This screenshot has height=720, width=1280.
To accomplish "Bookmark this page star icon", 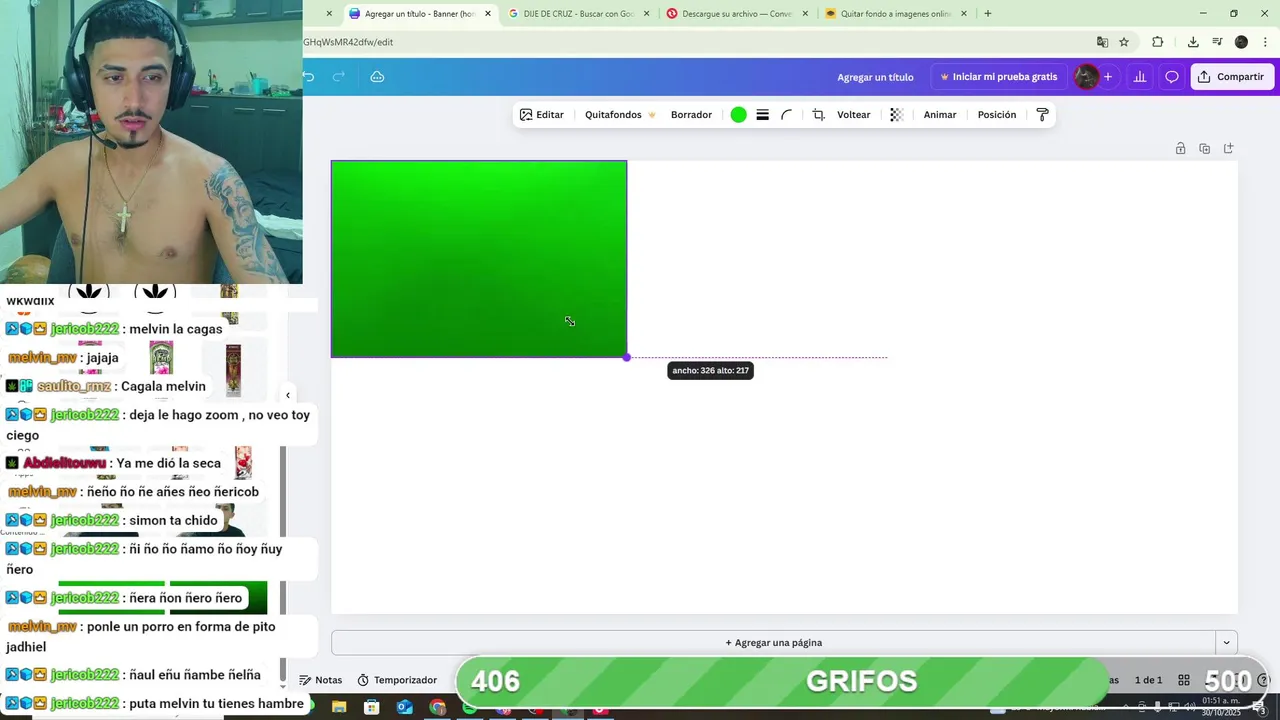I will (1124, 42).
